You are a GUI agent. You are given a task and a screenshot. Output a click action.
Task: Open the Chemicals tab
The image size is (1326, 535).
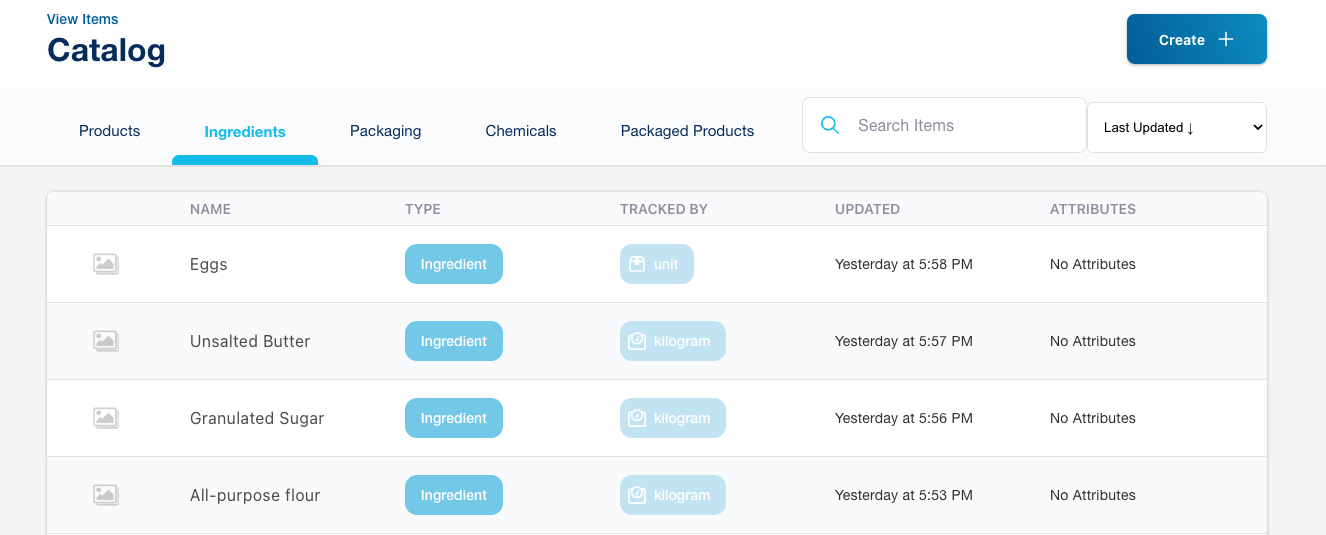[x=521, y=131]
